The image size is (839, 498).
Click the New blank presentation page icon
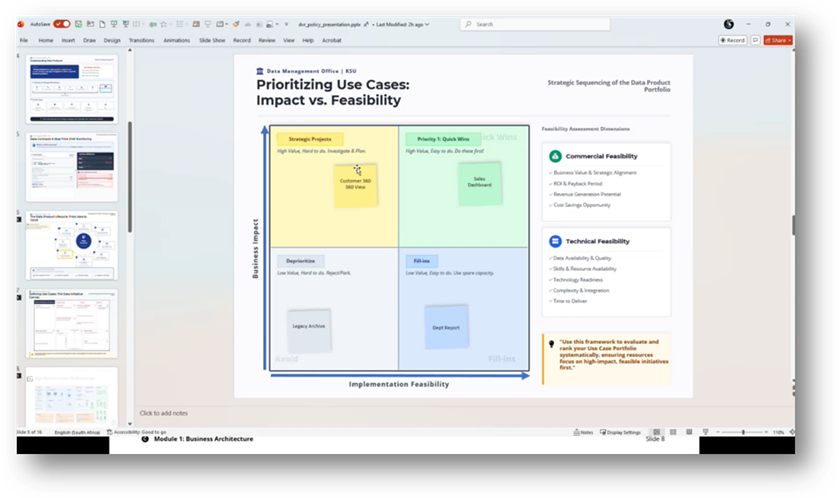point(102,24)
